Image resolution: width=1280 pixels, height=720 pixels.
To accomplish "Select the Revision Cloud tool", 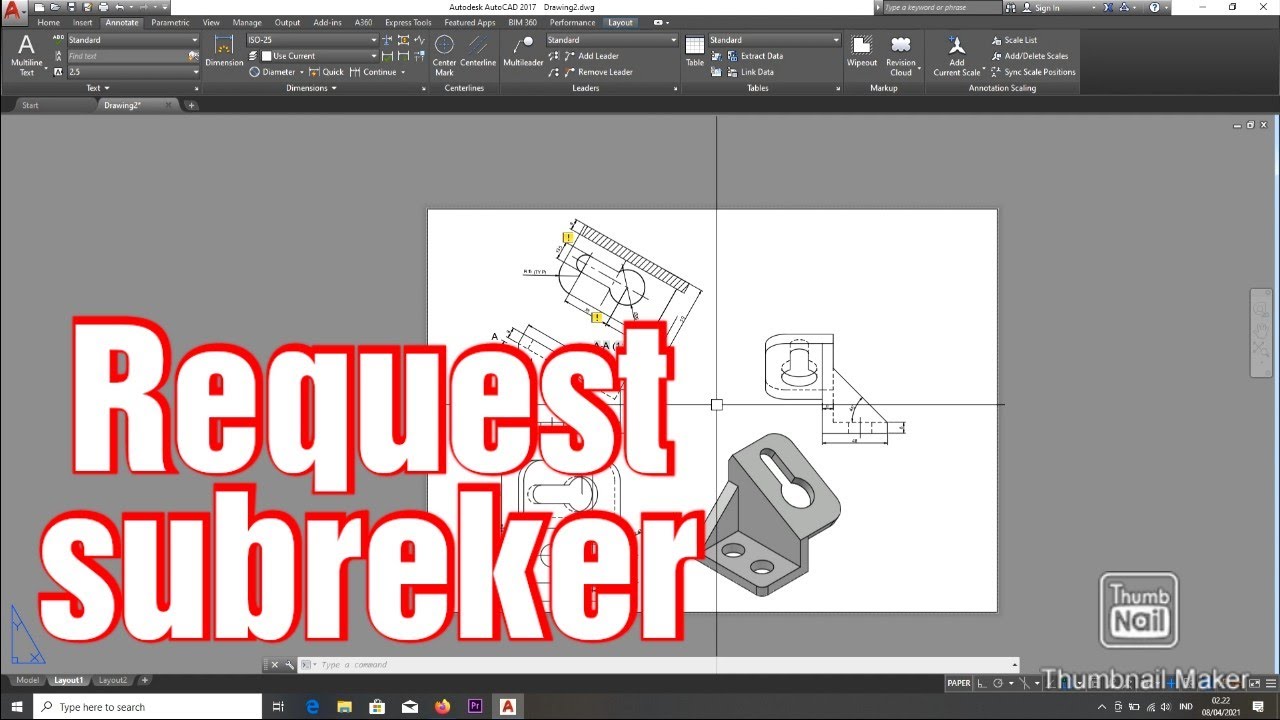I will tap(901, 55).
